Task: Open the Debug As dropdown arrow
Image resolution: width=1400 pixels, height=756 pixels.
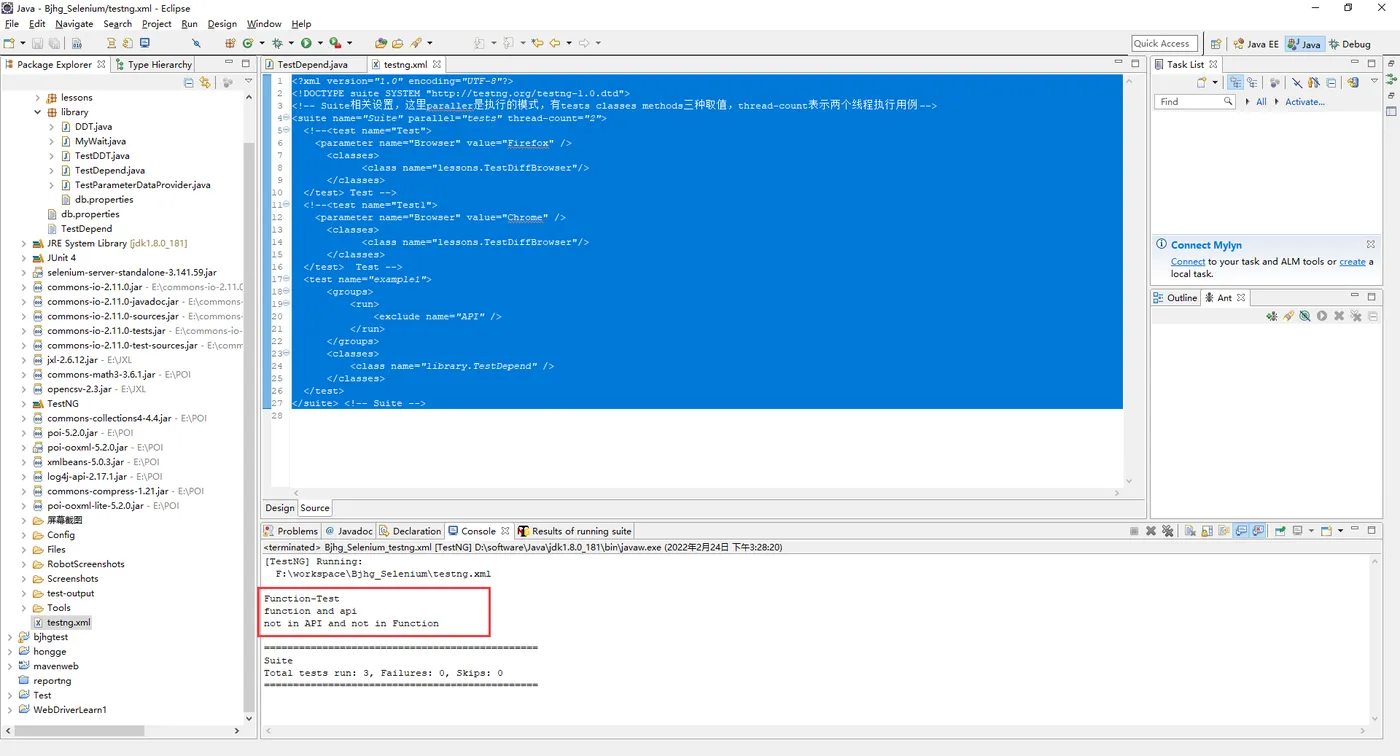Action: [290, 43]
